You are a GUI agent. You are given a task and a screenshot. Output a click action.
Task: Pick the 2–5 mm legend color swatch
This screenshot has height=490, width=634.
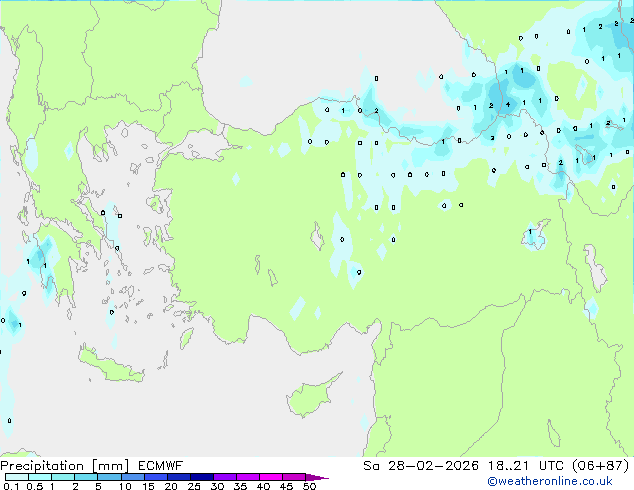(86, 477)
